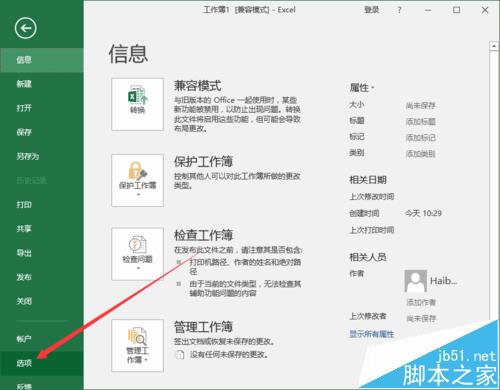This screenshot has height=390, width=500.
Task: Open the 管理工作簿 manage icon button
Action: coord(137,345)
